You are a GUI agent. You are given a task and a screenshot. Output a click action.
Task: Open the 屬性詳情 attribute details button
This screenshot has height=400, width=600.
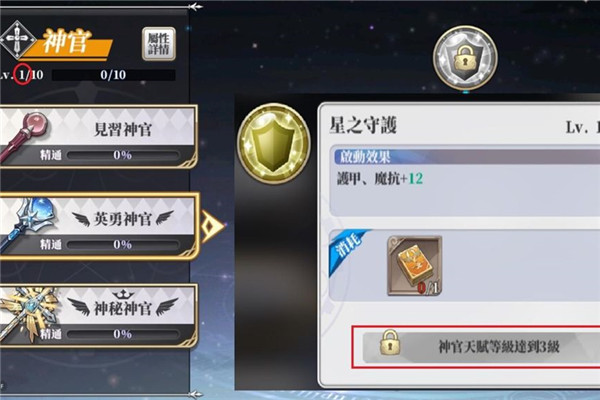pos(159,44)
